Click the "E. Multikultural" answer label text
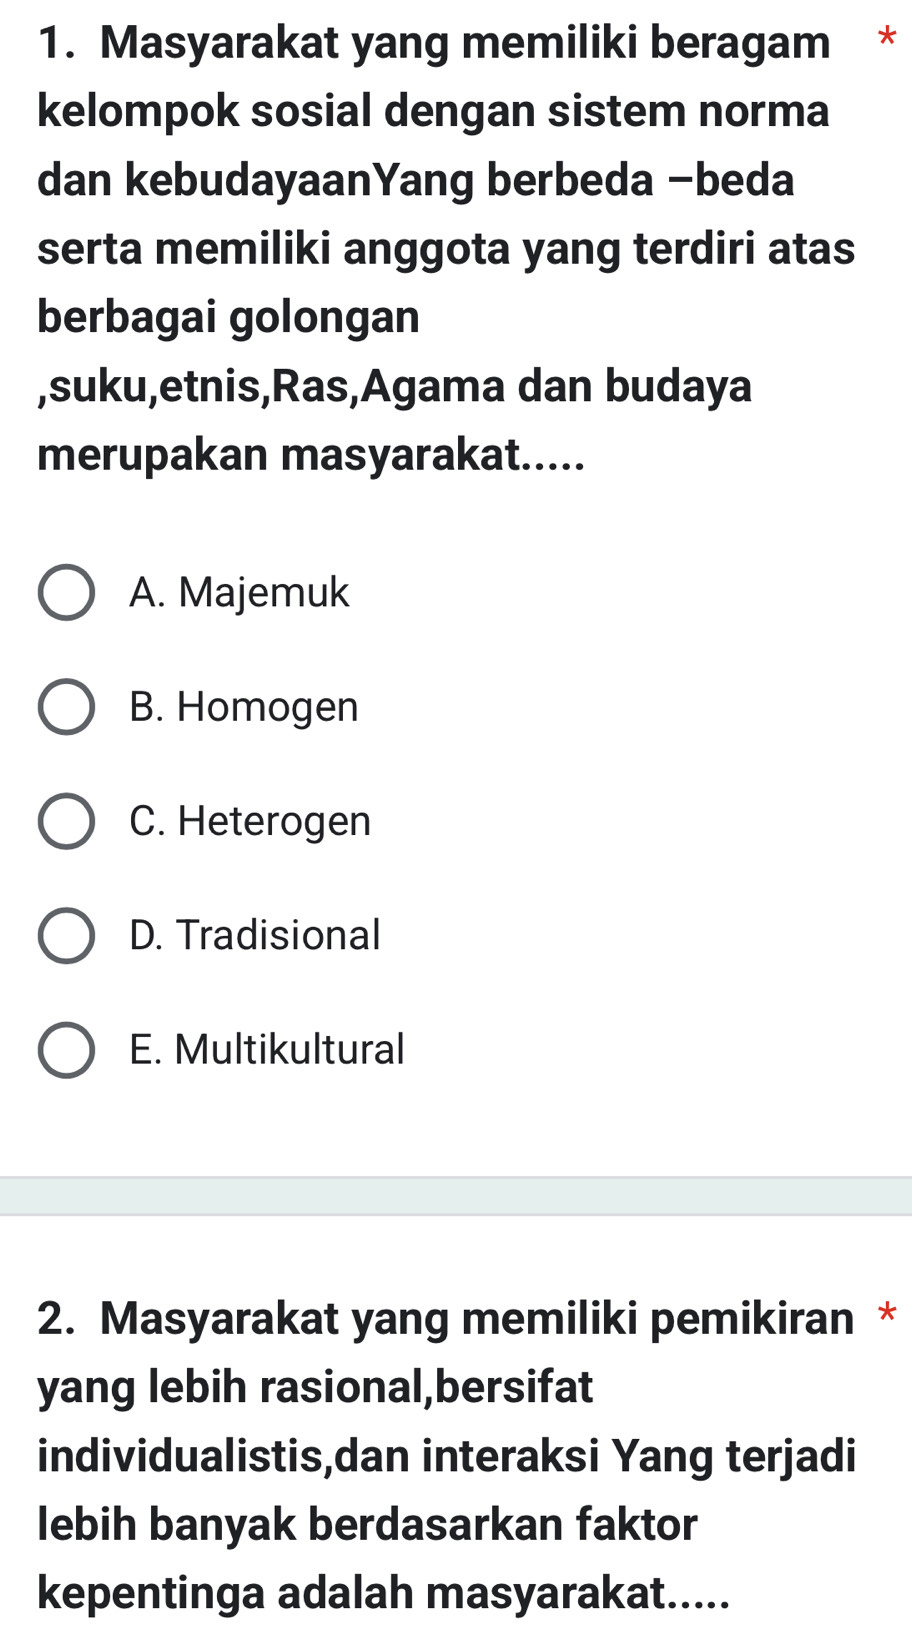Image resolution: width=912 pixels, height=1652 pixels. pos(267,1049)
